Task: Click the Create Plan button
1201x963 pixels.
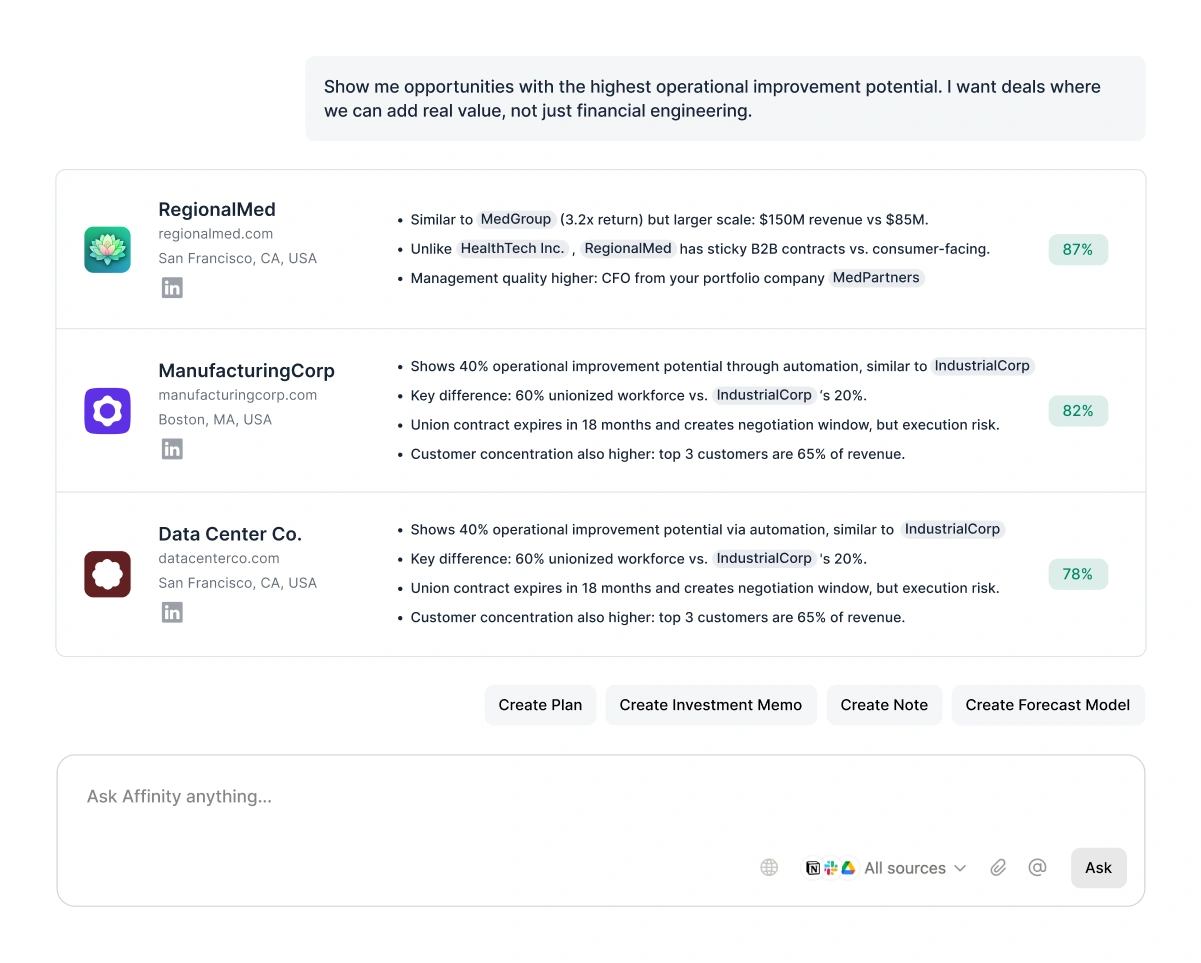Action: click(540, 705)
